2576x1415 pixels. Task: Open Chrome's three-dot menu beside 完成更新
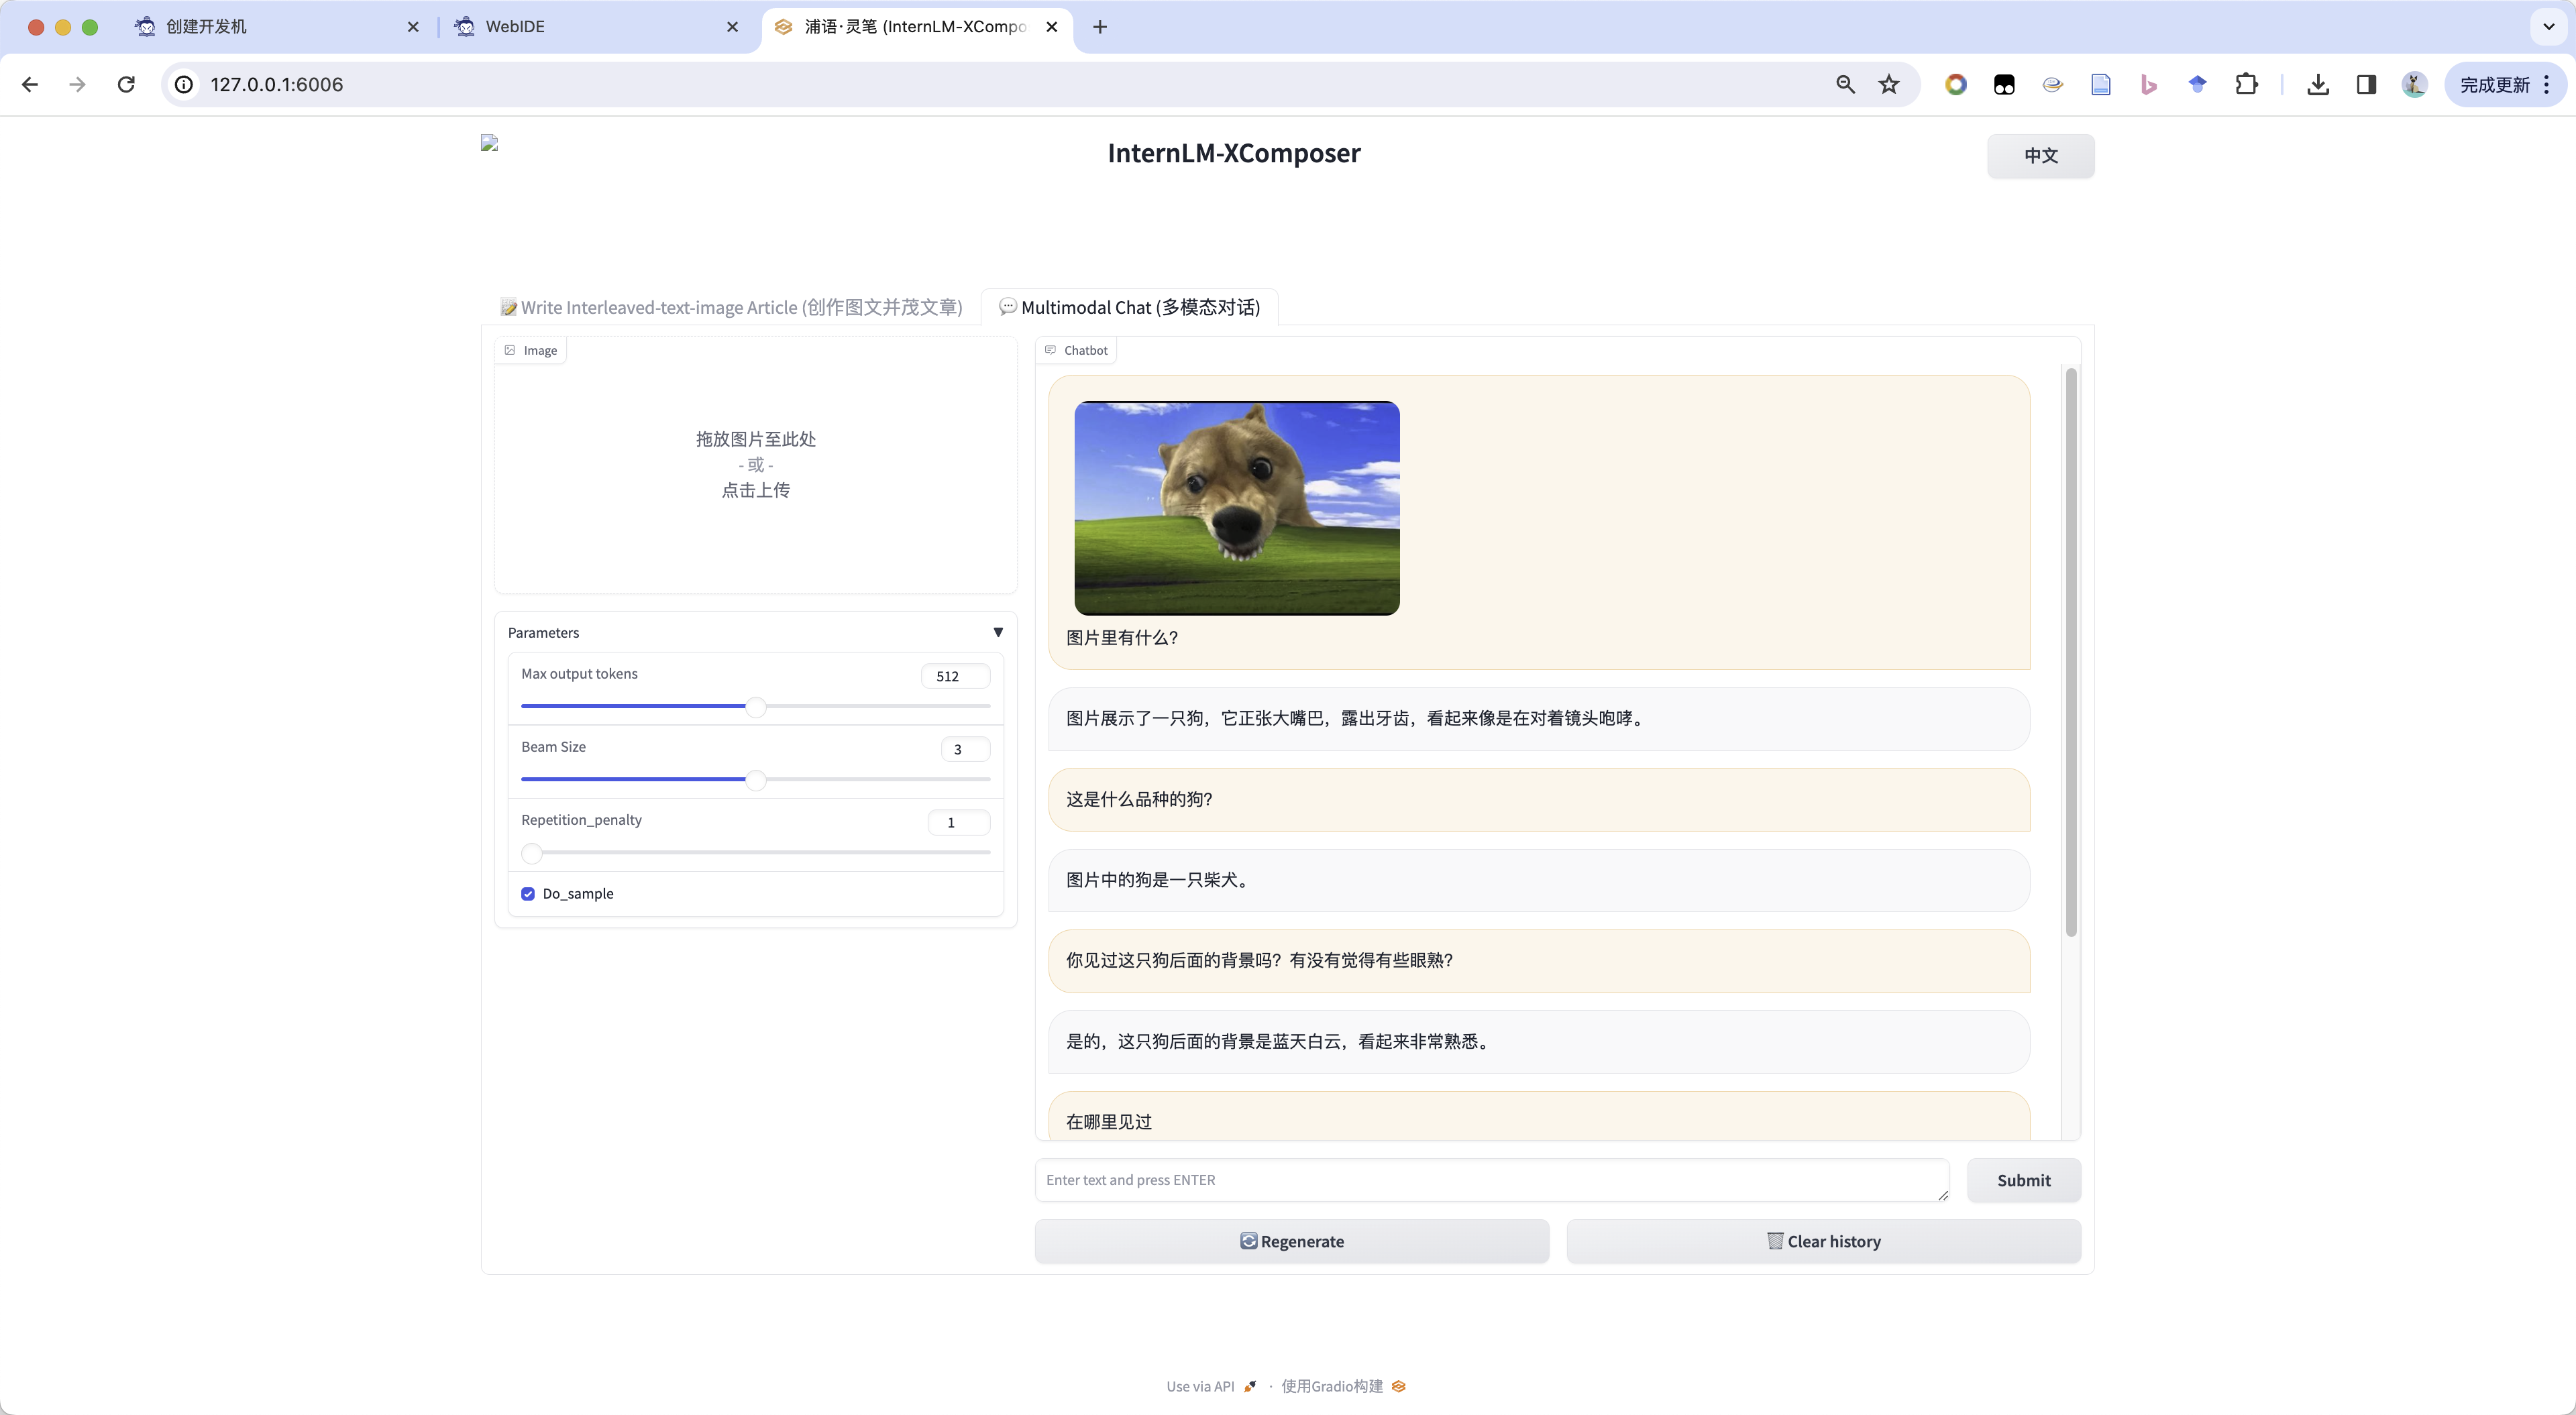(x=2547, y=85)
